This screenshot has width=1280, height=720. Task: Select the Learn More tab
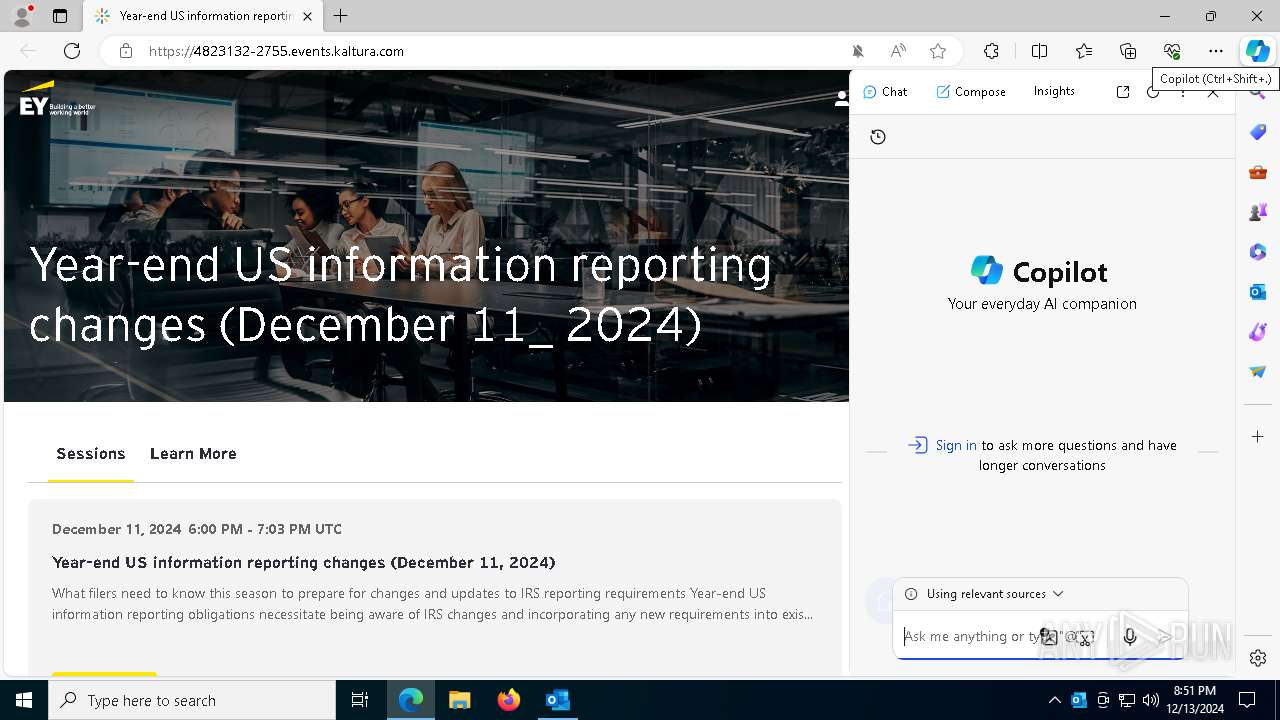tap(193, 454)
